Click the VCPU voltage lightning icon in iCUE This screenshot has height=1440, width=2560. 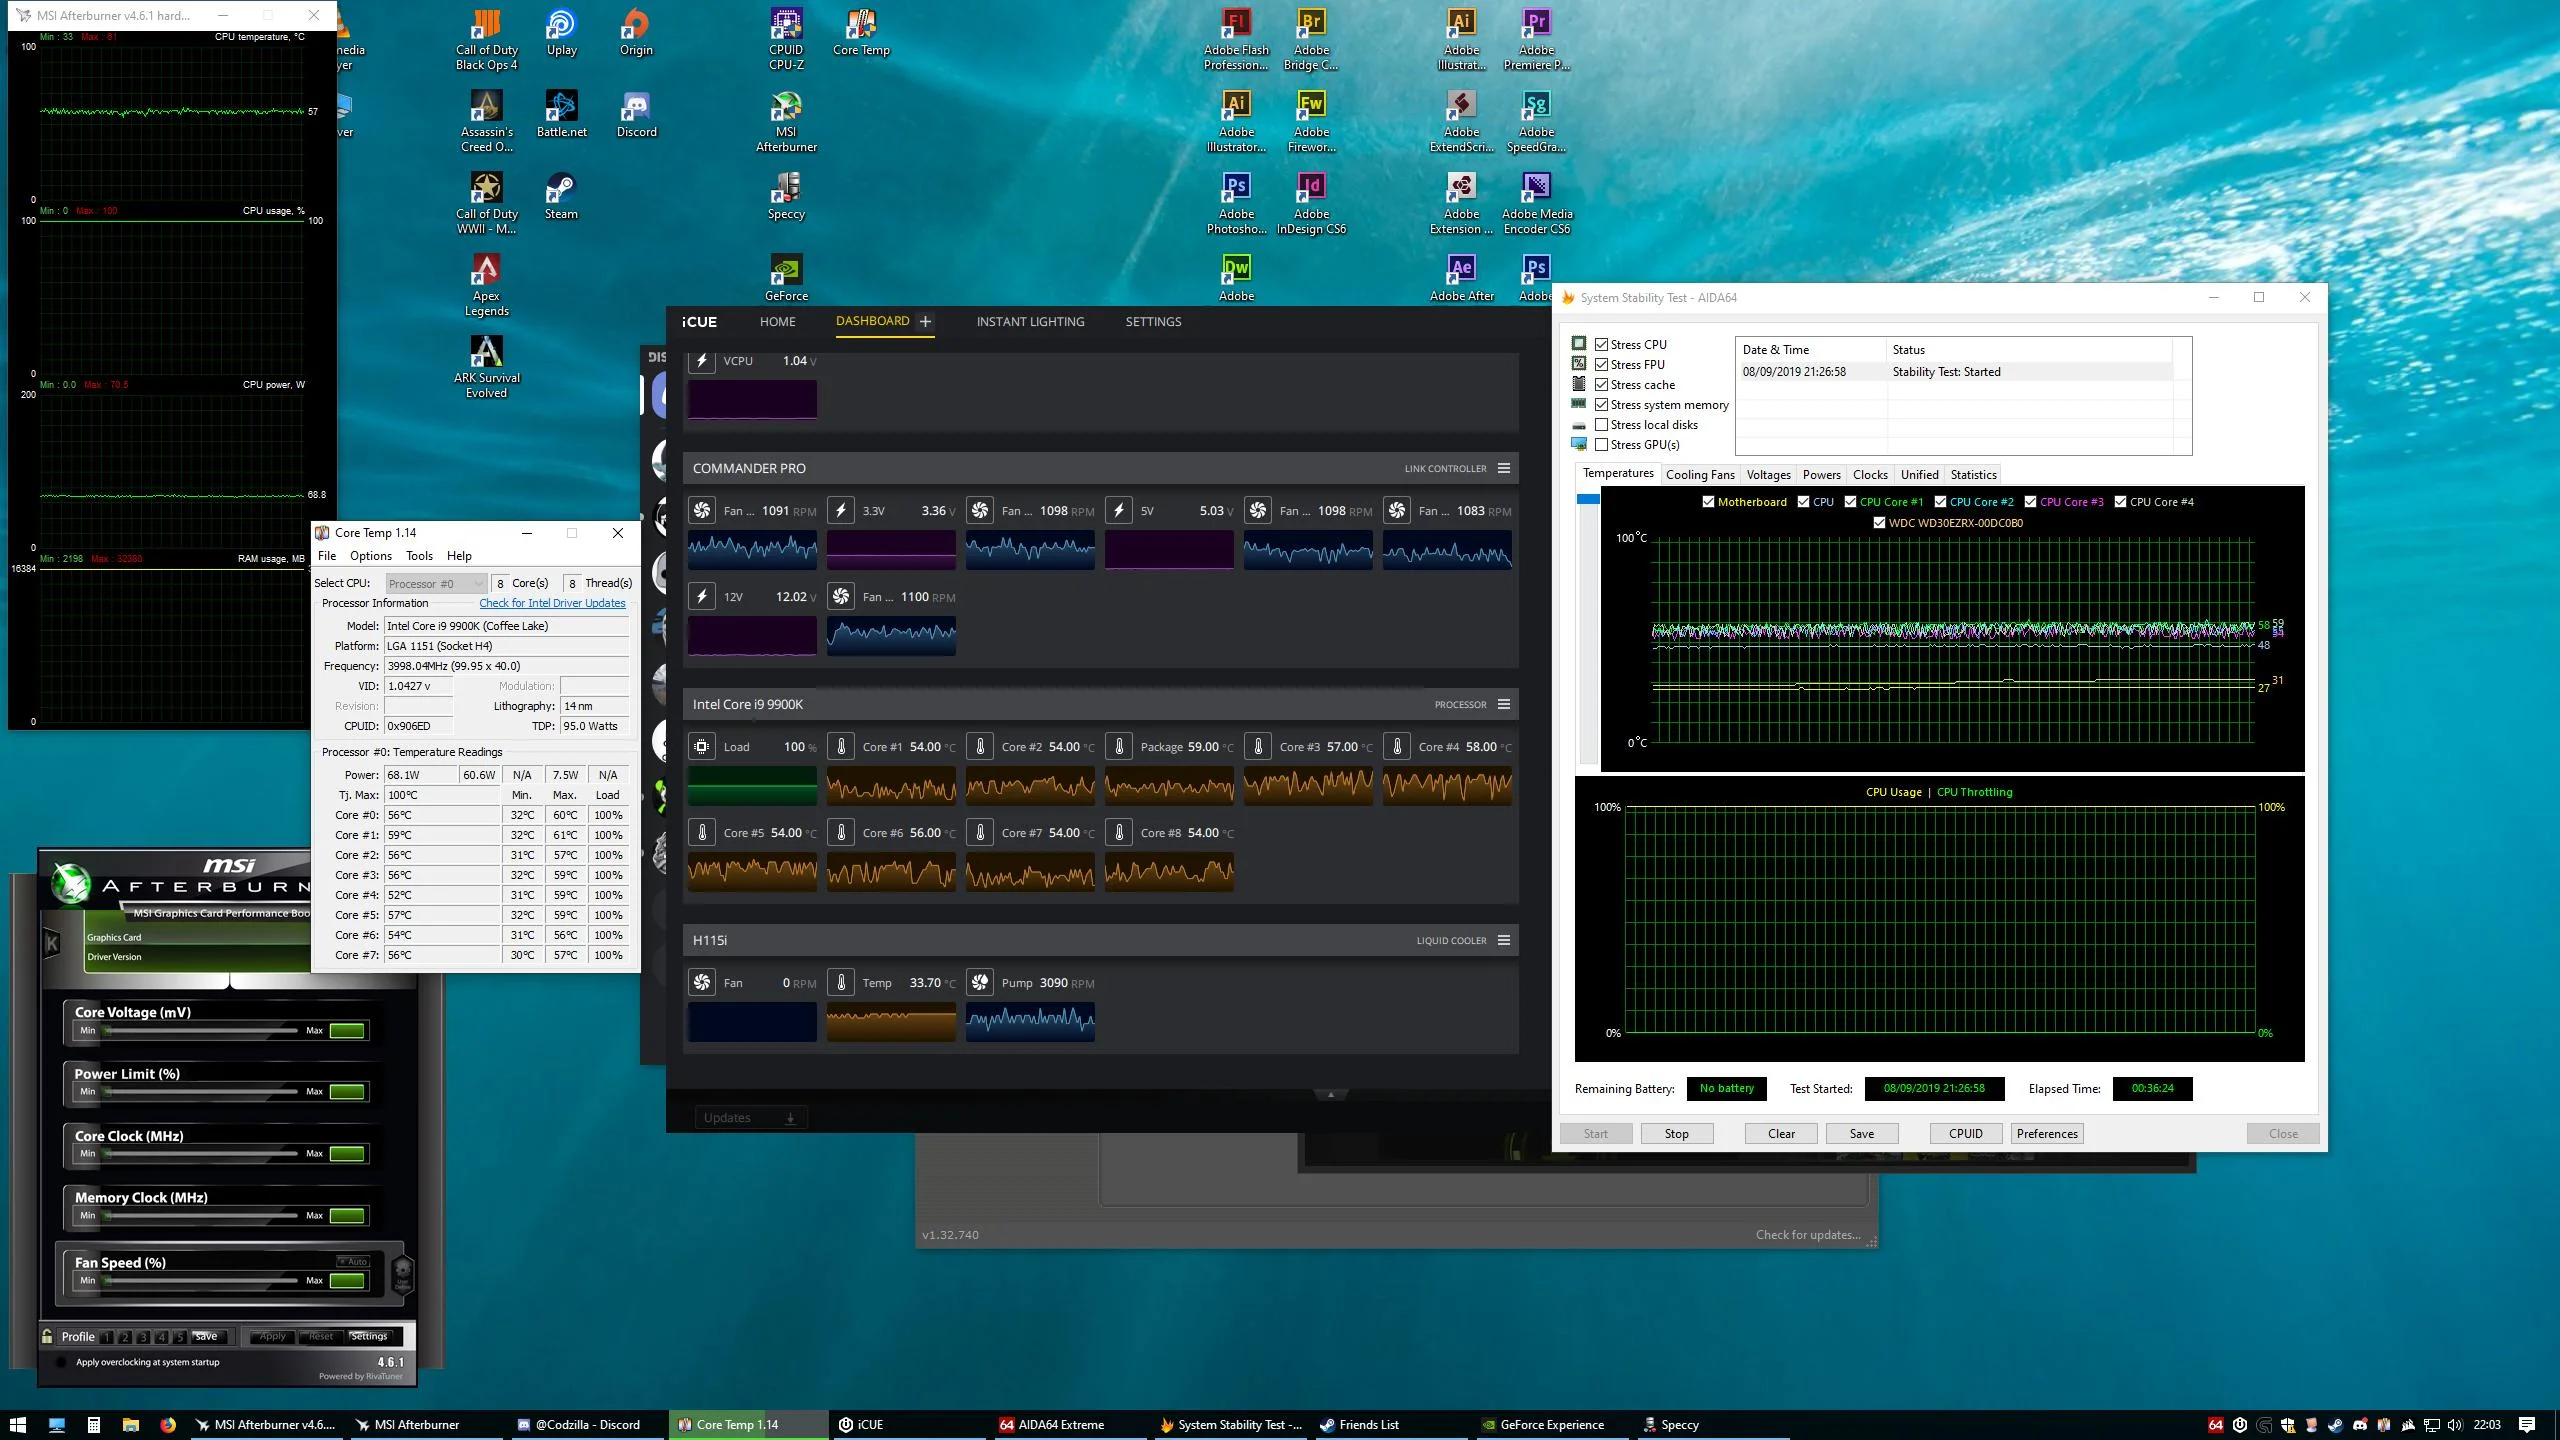[x=702, y=360]
